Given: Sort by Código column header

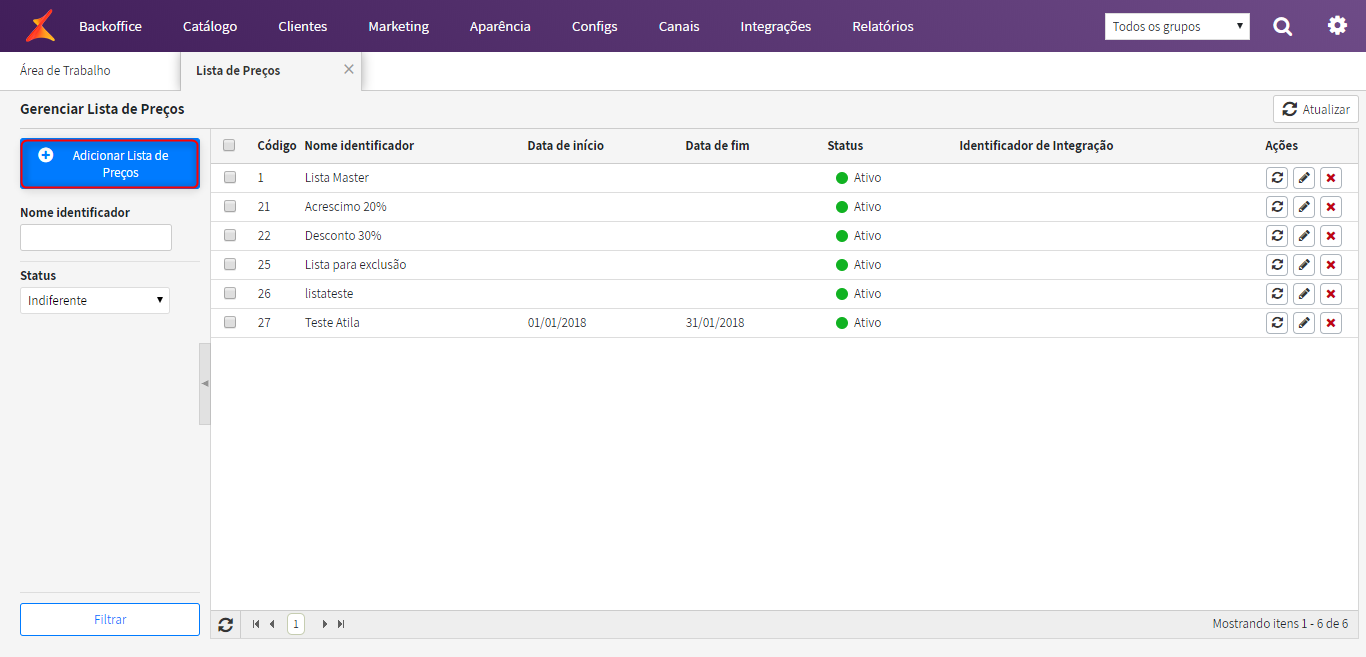Looking at the screenshot, I should coord(277,146).
